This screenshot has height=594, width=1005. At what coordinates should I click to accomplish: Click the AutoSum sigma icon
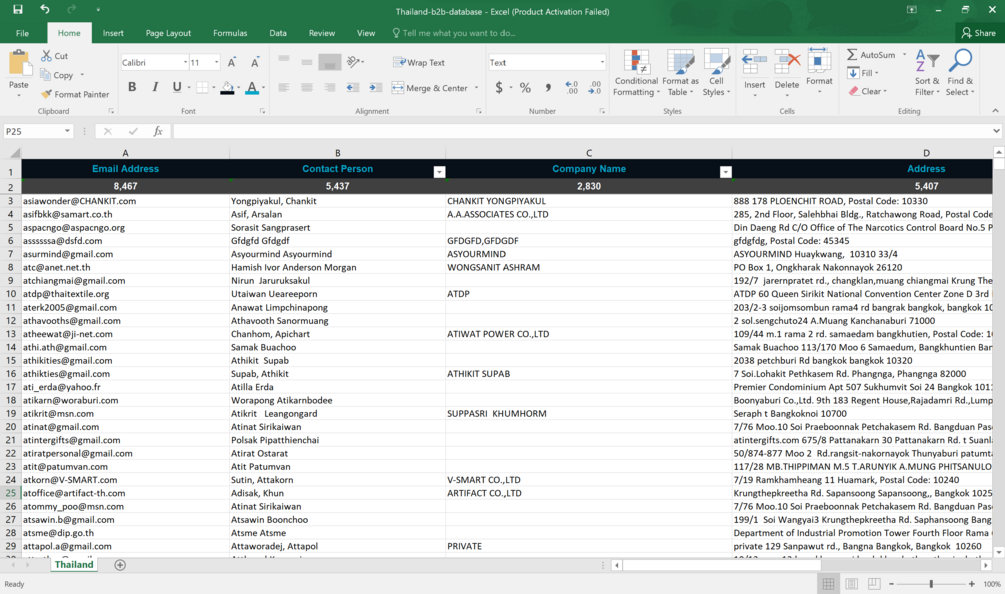[x=852, y=54]
